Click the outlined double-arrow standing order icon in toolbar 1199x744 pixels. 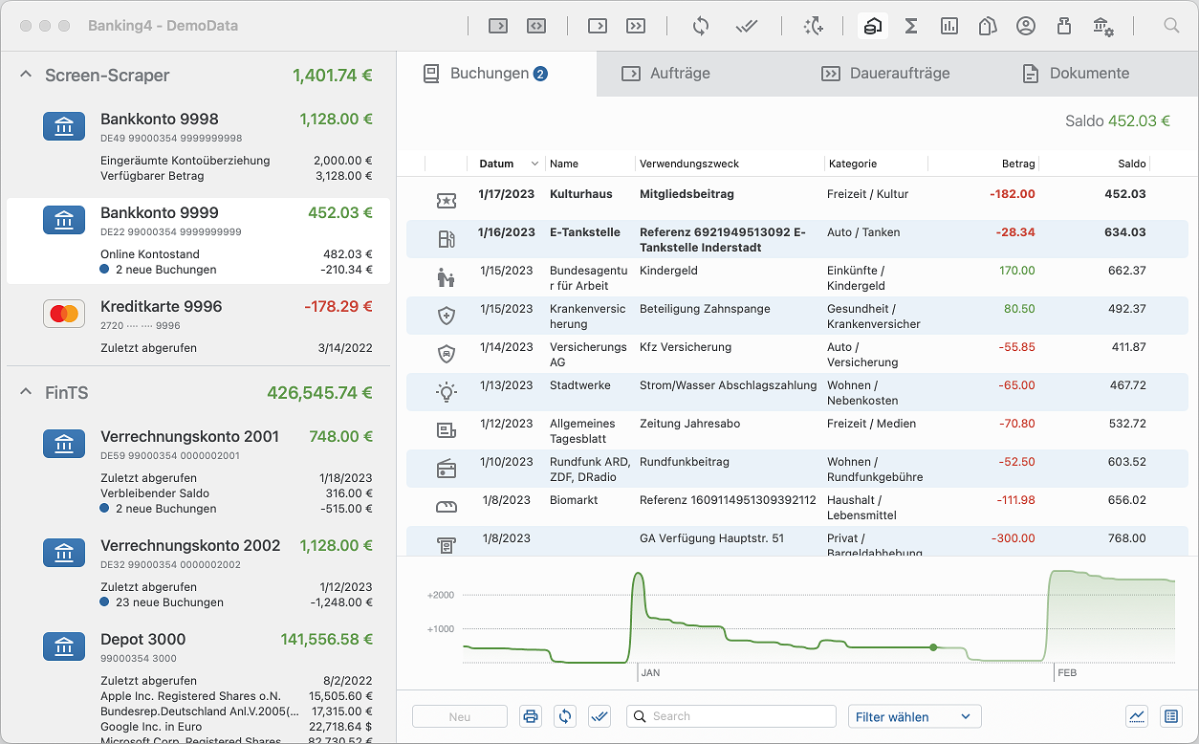point(635,26)
